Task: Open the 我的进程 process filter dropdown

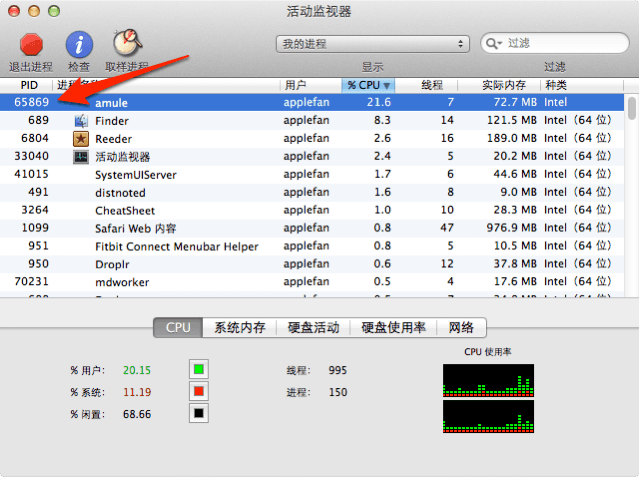Action: pos(372,44)
